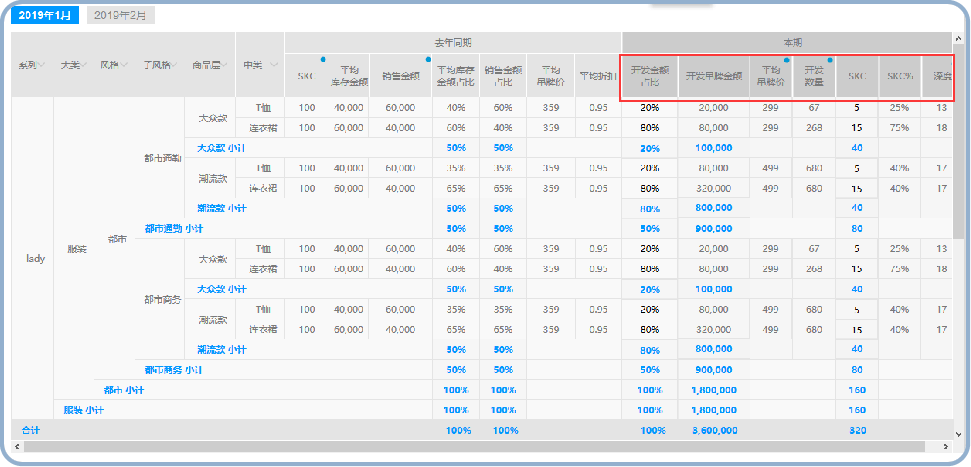Click the 都市通勤 sub-style cell
The width and height of the screenshot is (971, 467).
(x=163, y=158)
